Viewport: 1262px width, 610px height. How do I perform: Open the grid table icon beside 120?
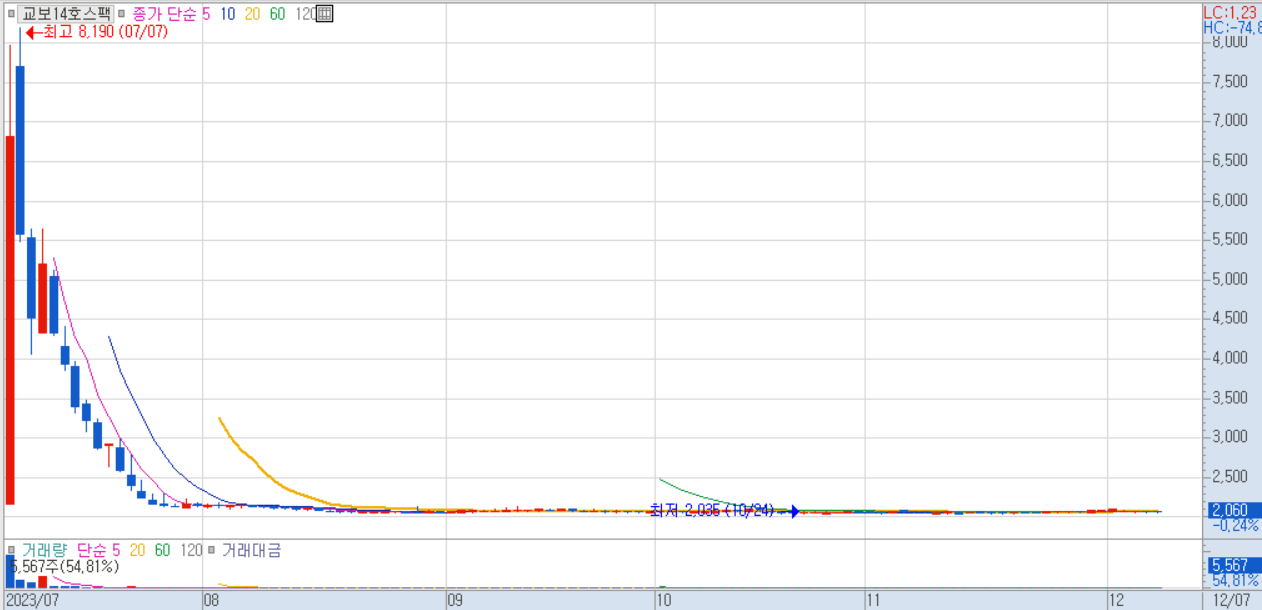[x=324, y=14]
